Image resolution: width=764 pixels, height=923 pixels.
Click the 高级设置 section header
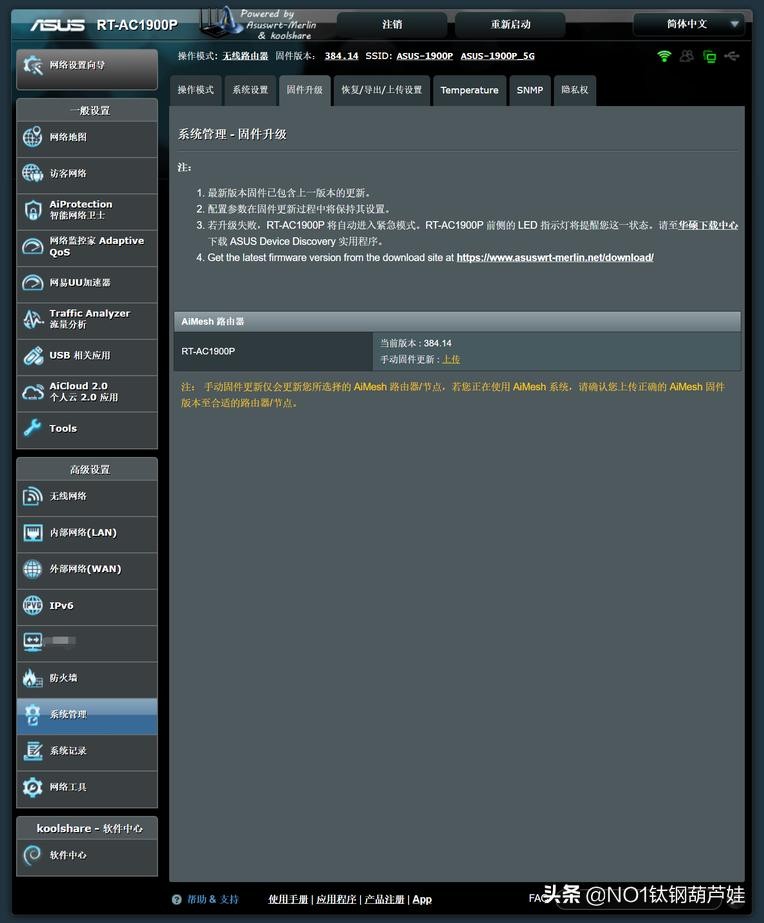coord(87,470)
